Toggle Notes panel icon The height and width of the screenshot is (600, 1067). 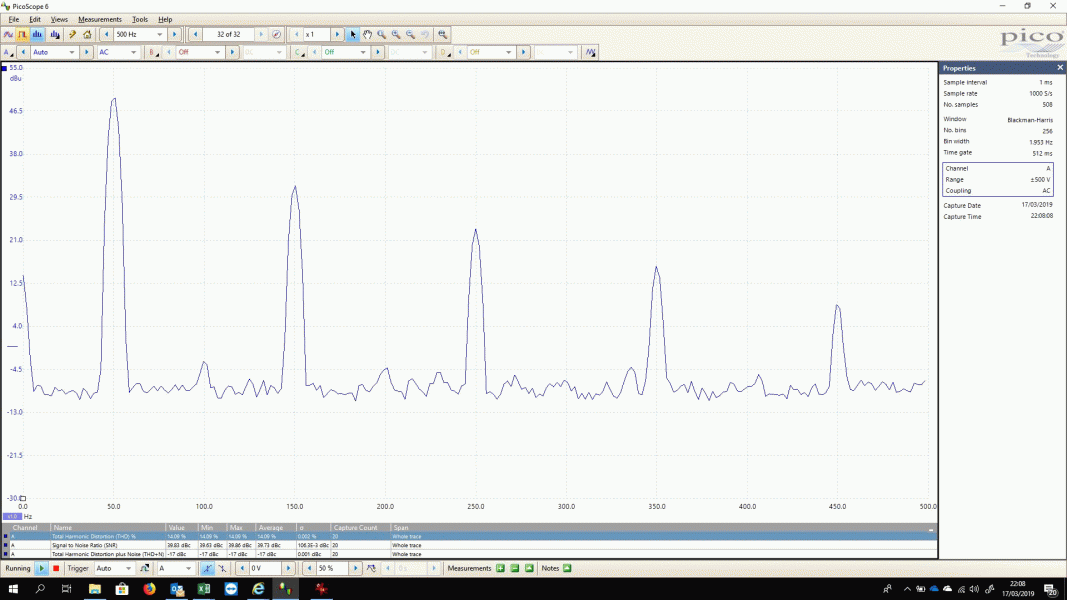pyautogui.click(x=567, y=568)
